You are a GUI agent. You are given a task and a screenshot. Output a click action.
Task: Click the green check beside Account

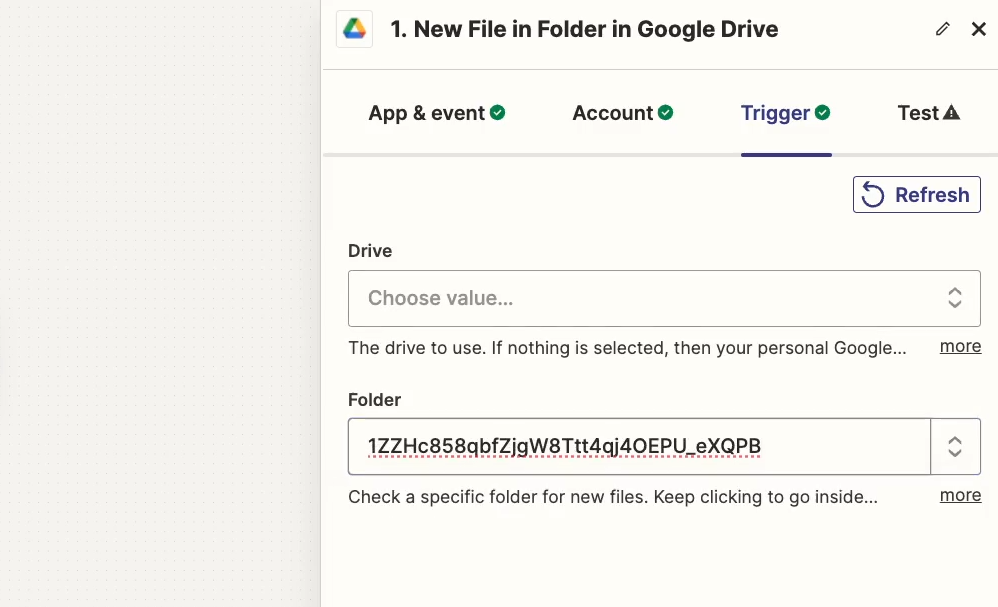(x=666, y=113)
